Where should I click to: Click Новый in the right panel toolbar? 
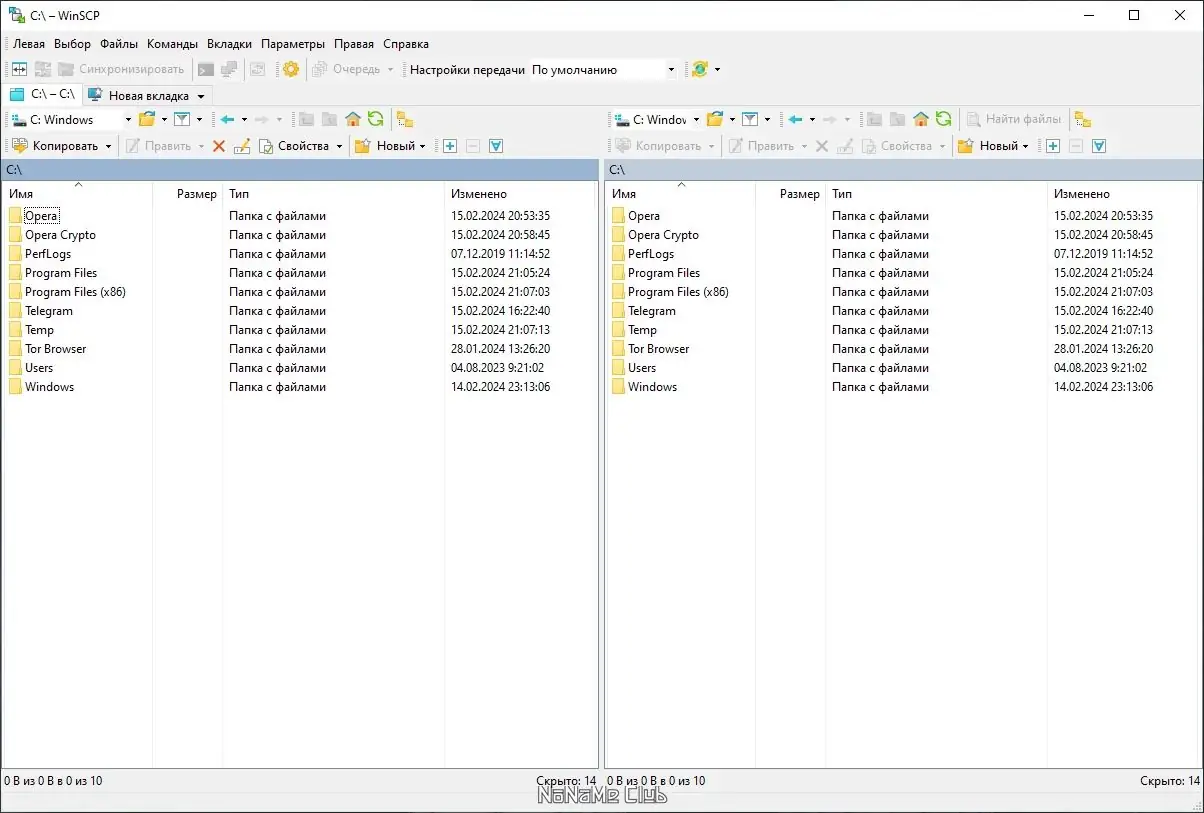pyautogui.click(x=988, y=146)
